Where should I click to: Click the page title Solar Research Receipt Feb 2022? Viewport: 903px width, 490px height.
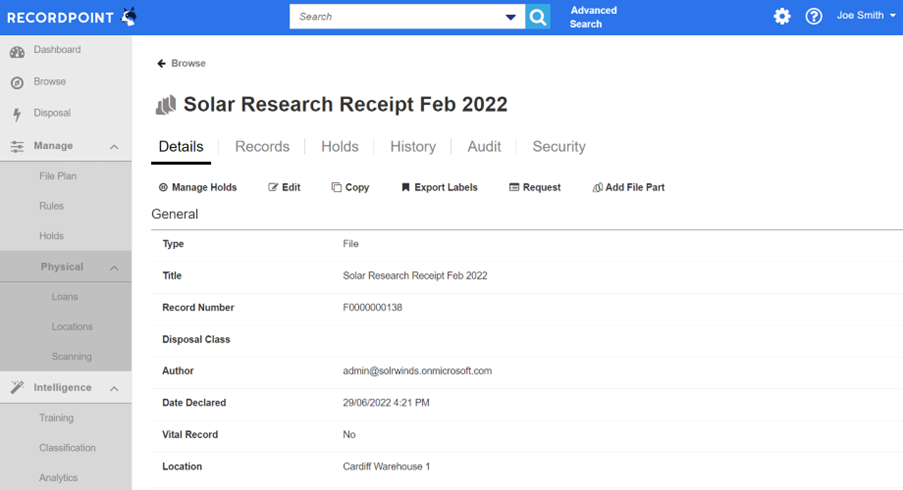pyautogui.click(x=346, y=105)
